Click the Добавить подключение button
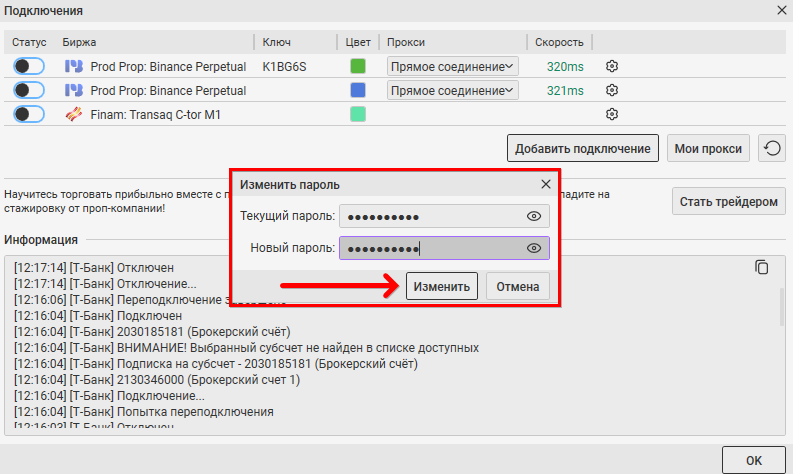Image resolution: width=793 pixels, height=474 pixels. pyautogui.click(x=583, y=148)
